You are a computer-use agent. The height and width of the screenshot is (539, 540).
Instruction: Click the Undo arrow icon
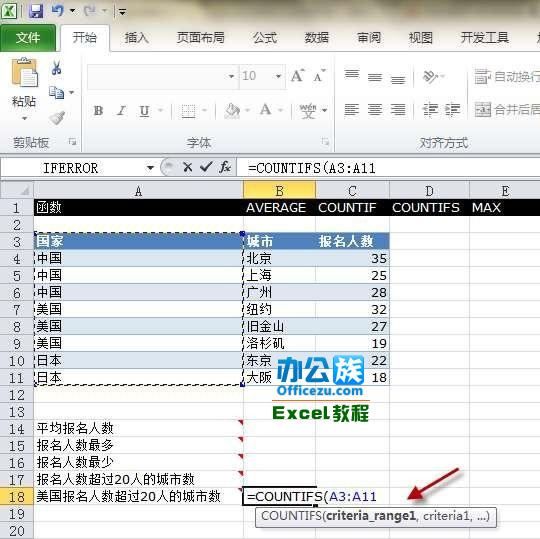58,11
